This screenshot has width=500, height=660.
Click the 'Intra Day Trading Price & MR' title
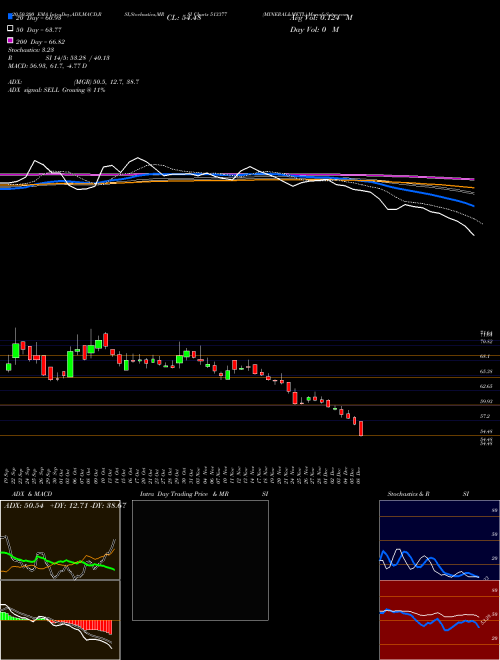coord(184,494)
